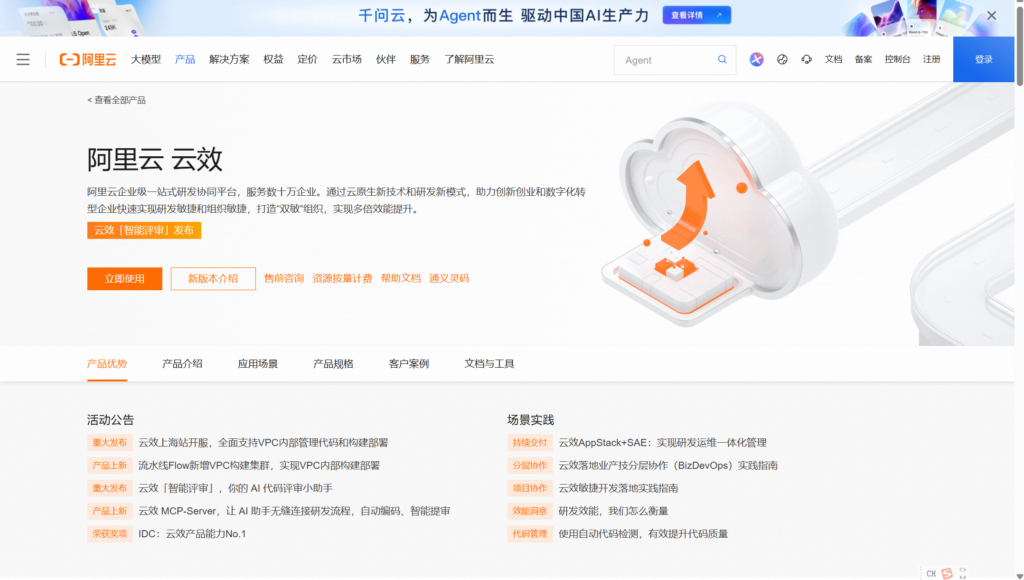Click the 分层协作 tag
The image size is (1024, 580).
[x=530, y=466]
